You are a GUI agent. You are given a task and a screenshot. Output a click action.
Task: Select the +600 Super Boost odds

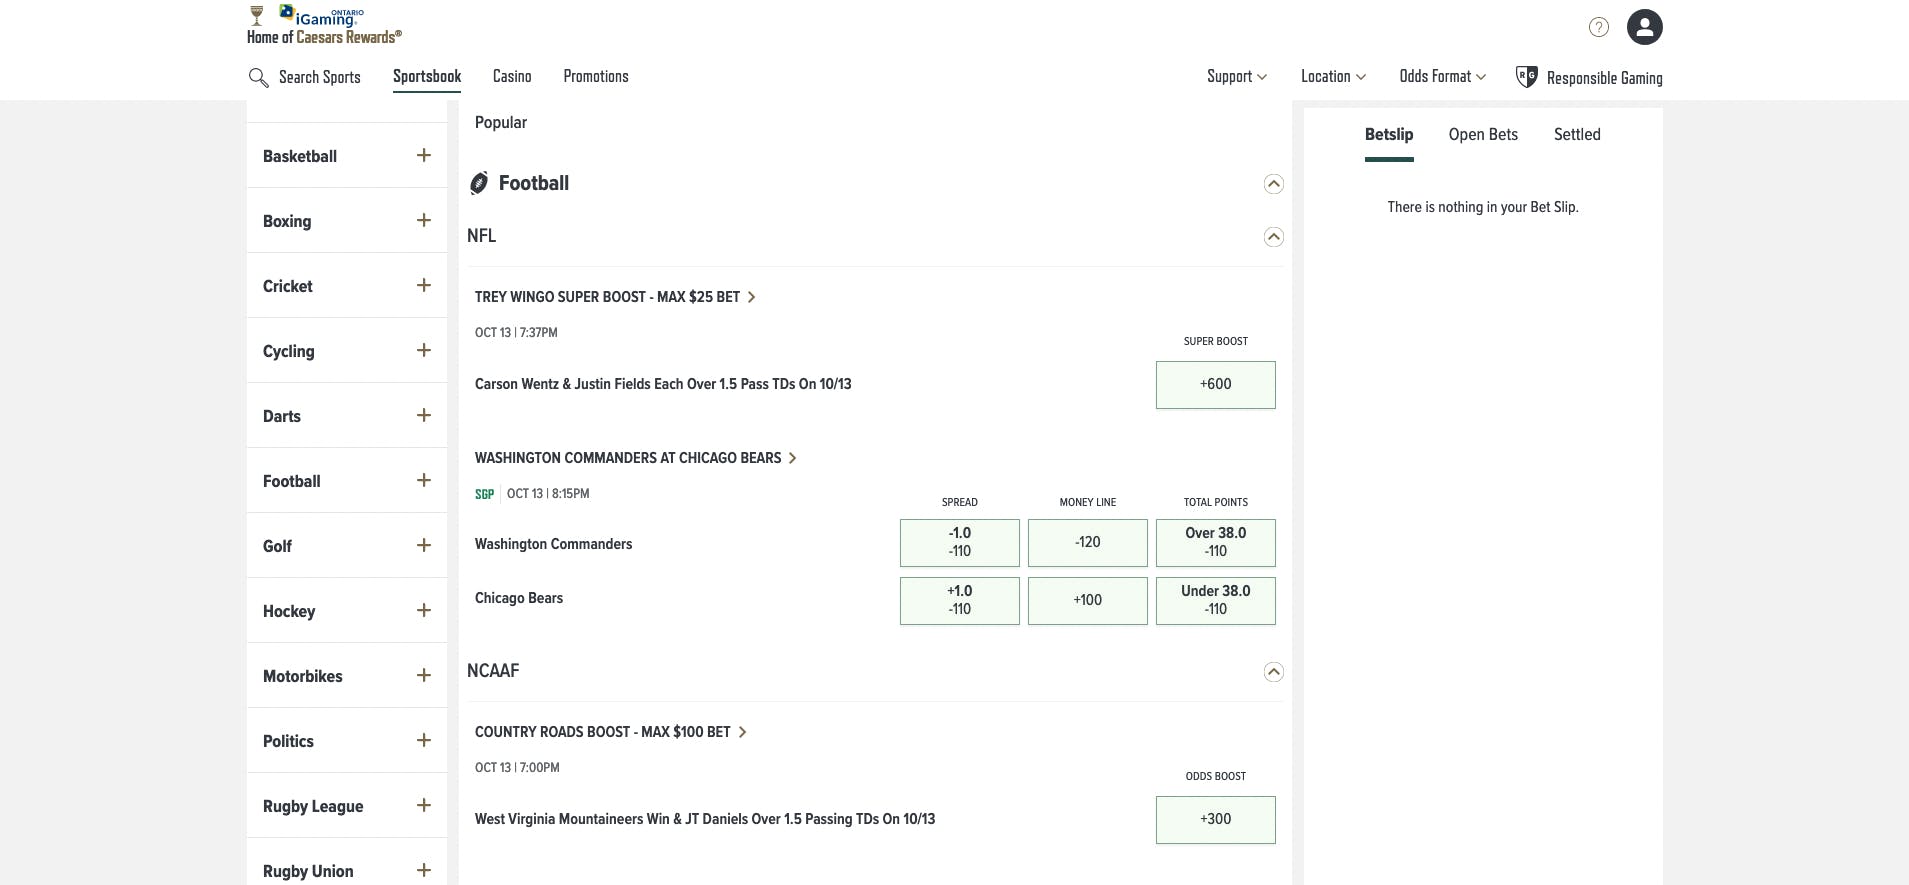[1215, 384]
